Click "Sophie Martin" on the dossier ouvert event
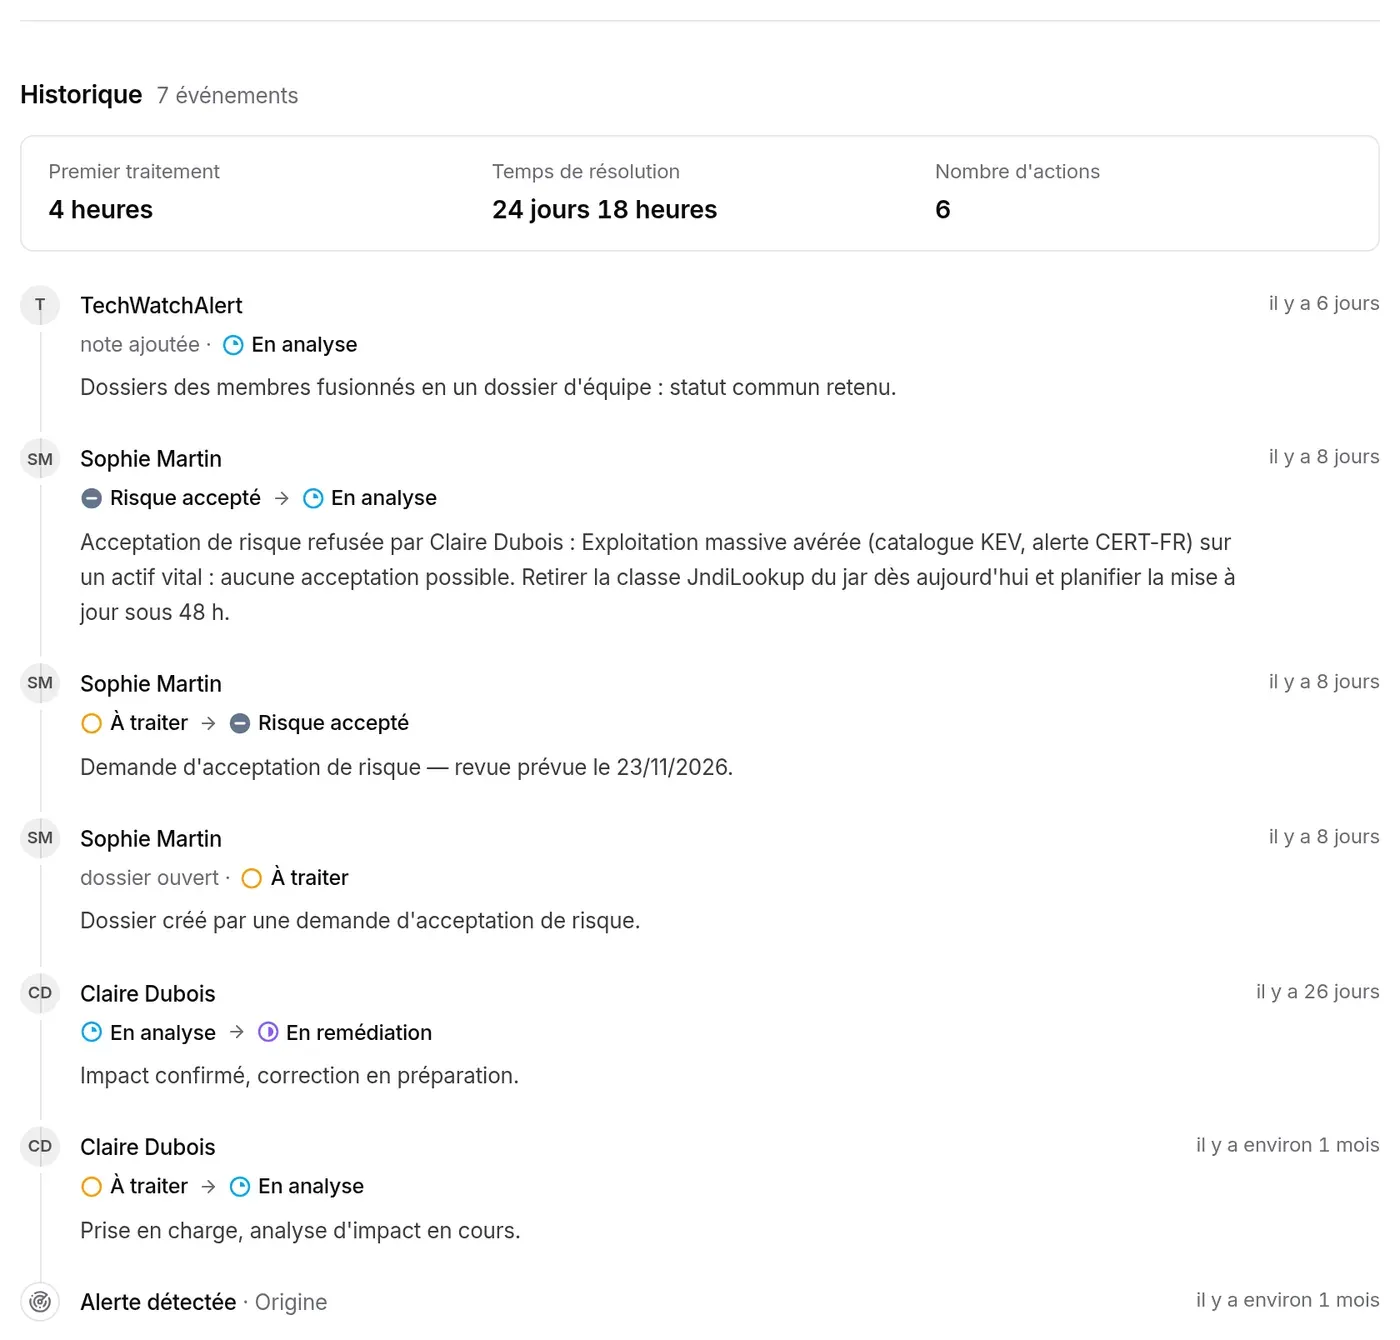The height and width of the screenshot is (1340, 1400). (x=151, y=839)
